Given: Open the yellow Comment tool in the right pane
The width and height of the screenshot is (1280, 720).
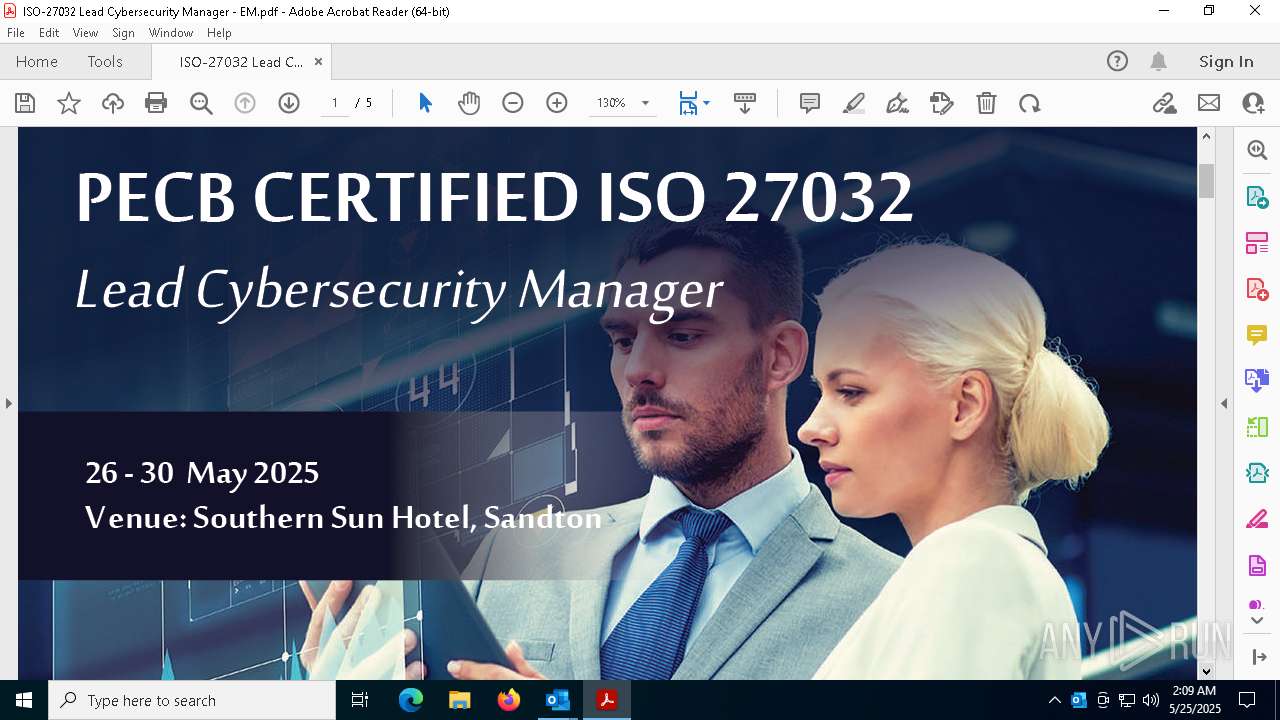Looking at the screenshot, I should (x=1257, y=335).
